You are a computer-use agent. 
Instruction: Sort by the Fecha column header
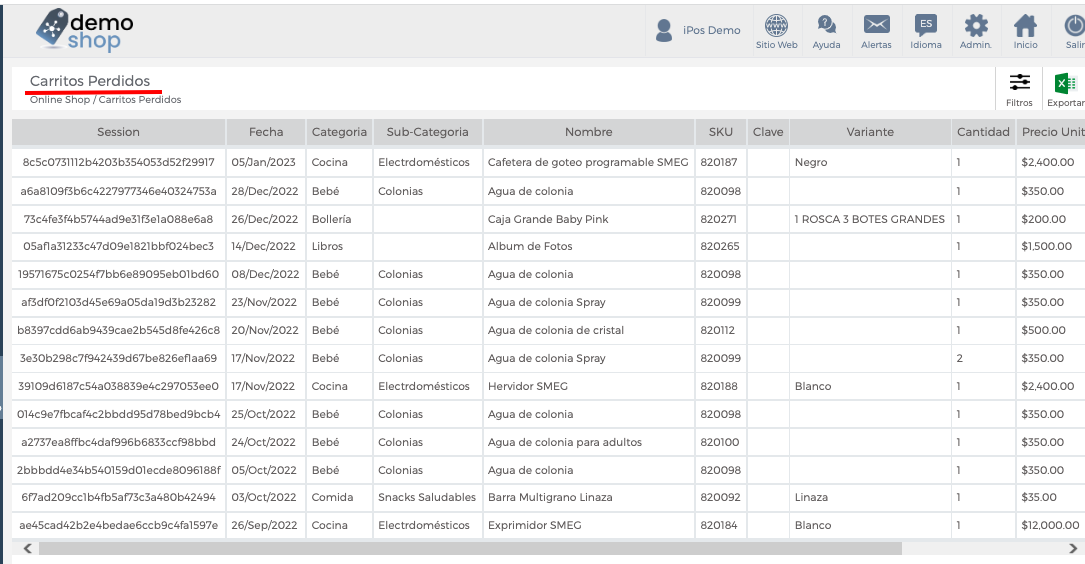coord(266,131)
